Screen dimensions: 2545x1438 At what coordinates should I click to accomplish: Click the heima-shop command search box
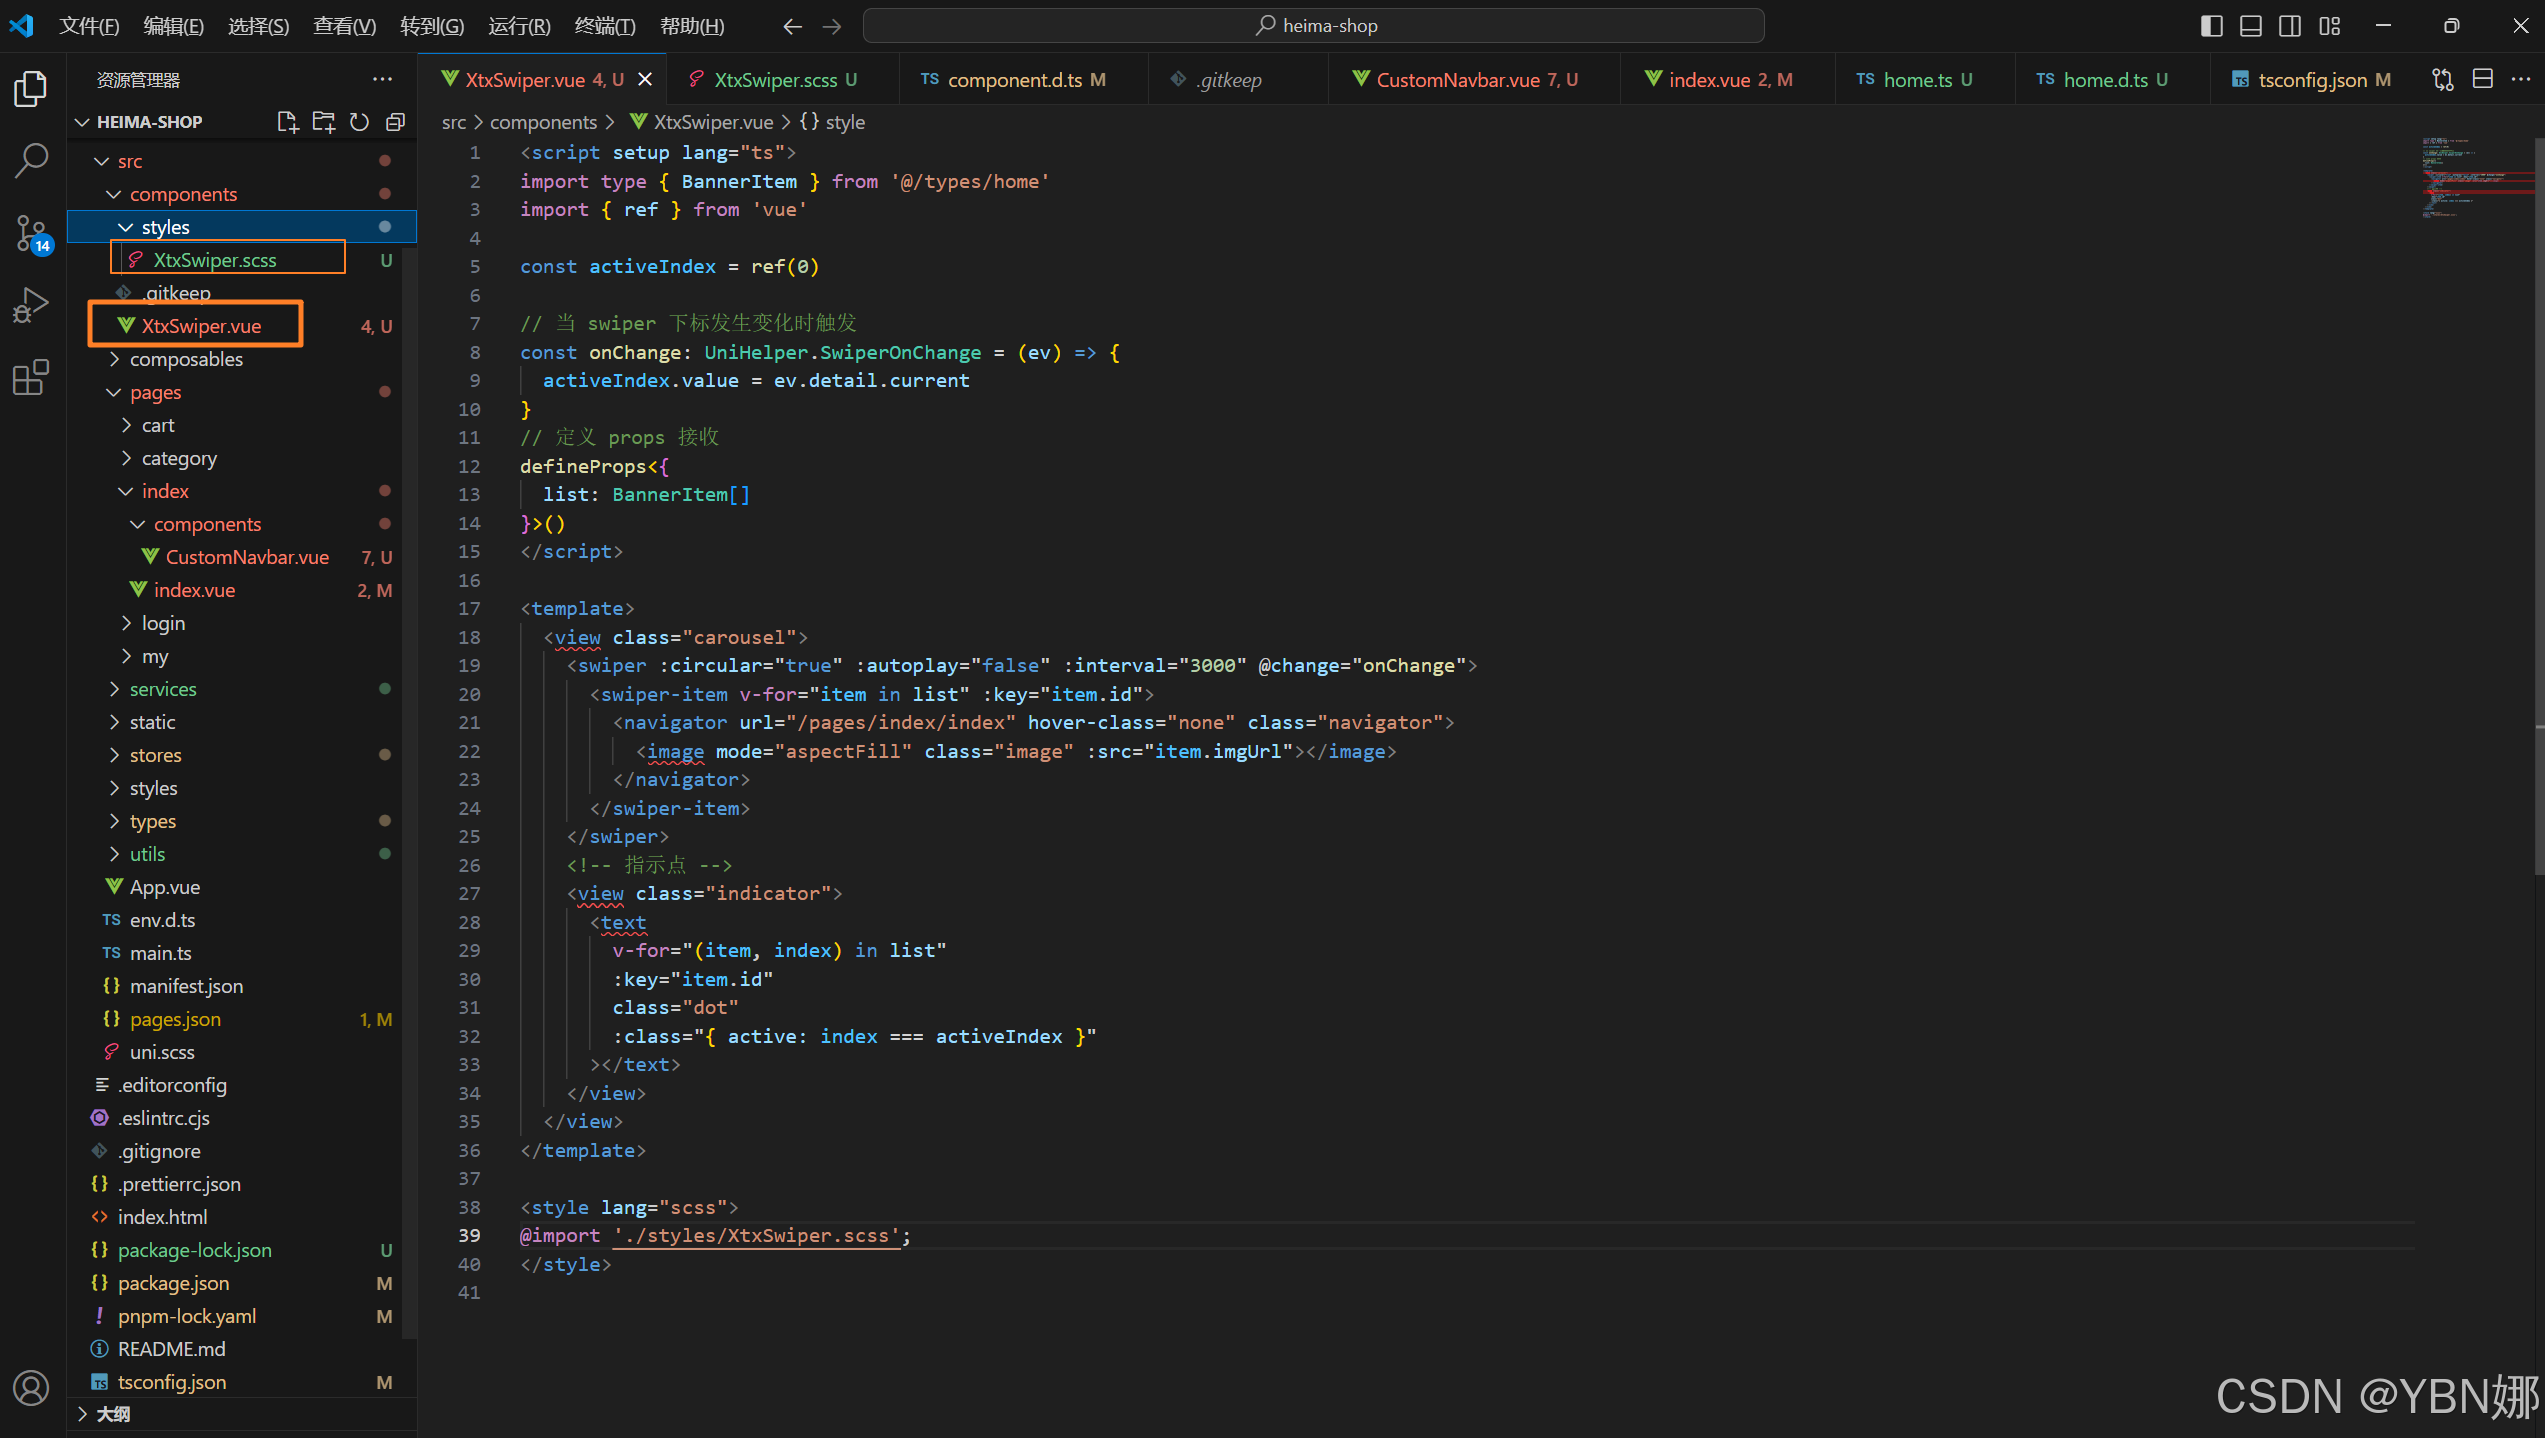point(1313,26)
